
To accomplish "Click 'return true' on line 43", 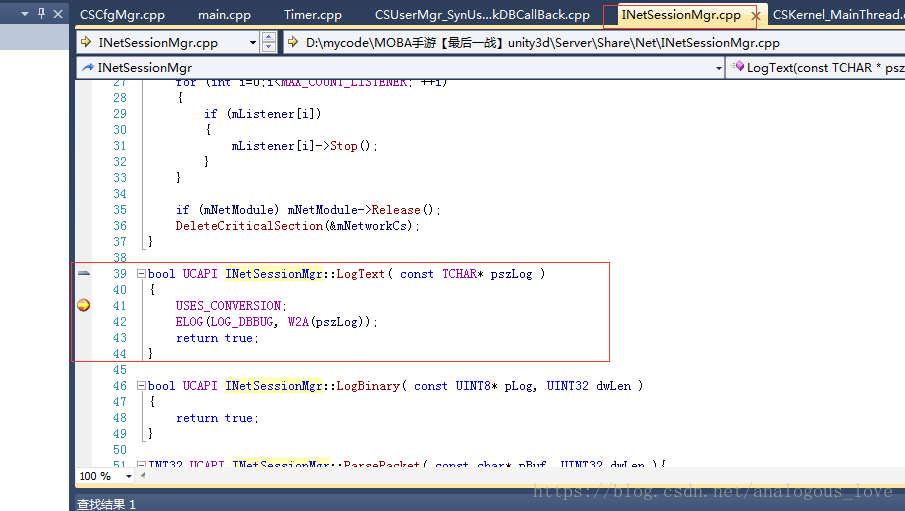I will pyautogui.click(x=214, y=338).
